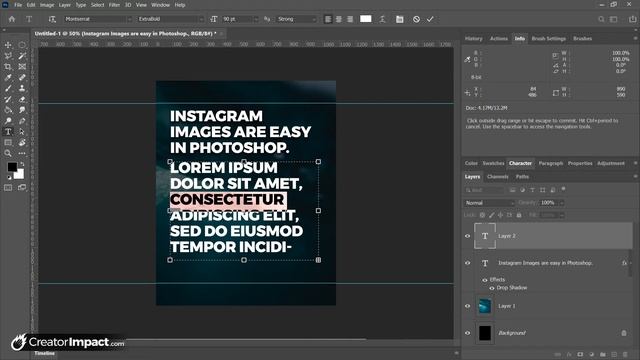Open the Kind layer filter dropdown
This screenshot has width=640, height=360.
coord(484,190)
